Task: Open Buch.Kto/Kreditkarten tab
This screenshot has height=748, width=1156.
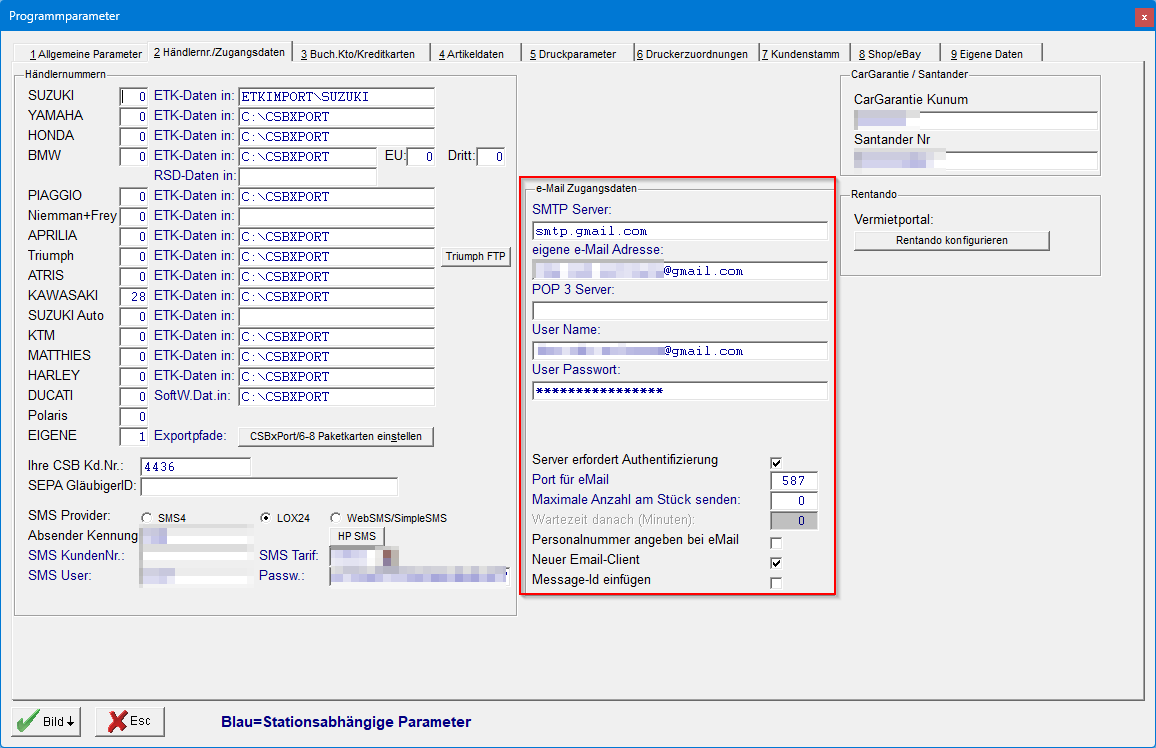Action: (x=358, y=54)
